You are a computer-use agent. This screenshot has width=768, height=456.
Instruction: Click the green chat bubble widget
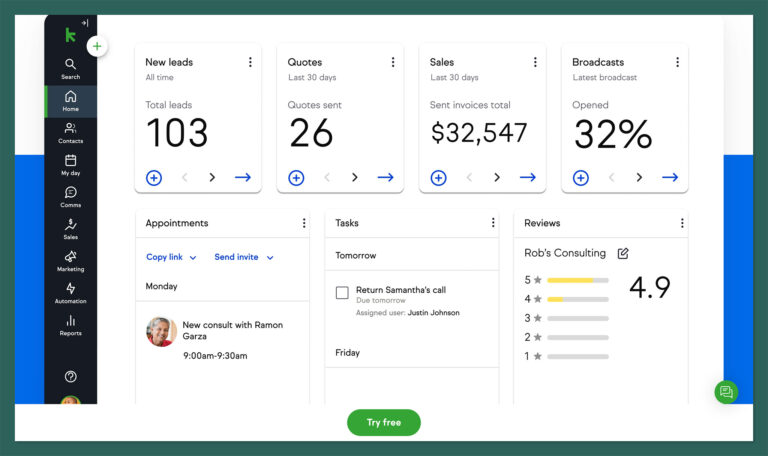pyautogui.click(x=726, y=391)
